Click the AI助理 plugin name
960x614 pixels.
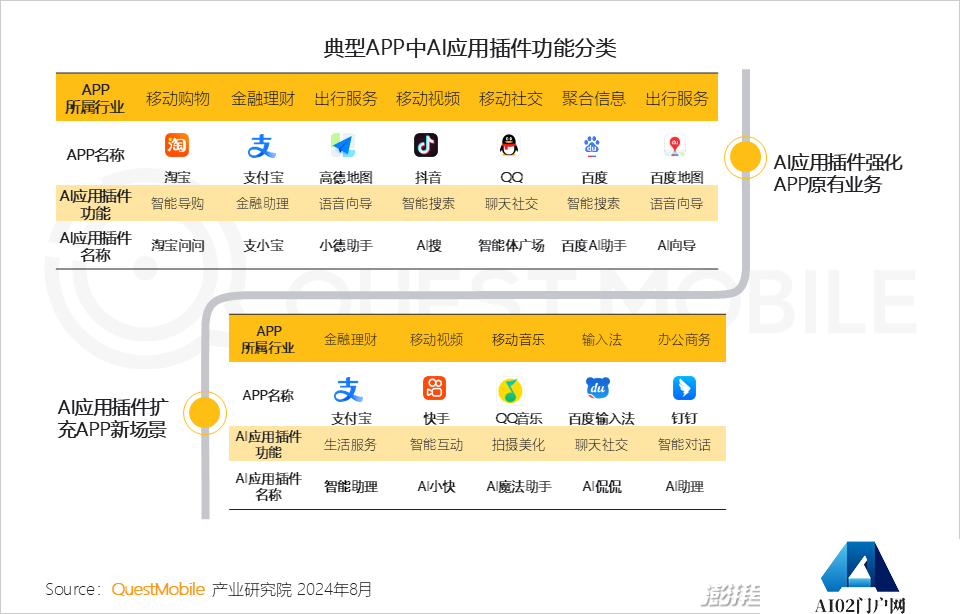tap(684, 487)
